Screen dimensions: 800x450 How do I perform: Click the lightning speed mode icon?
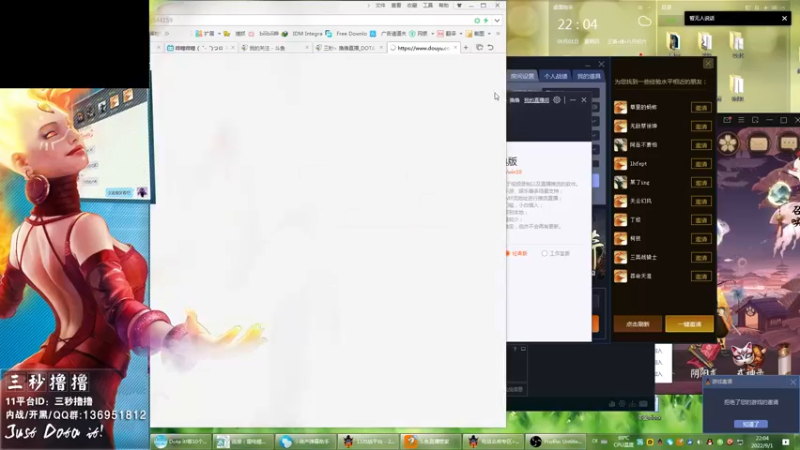point(486,20)
